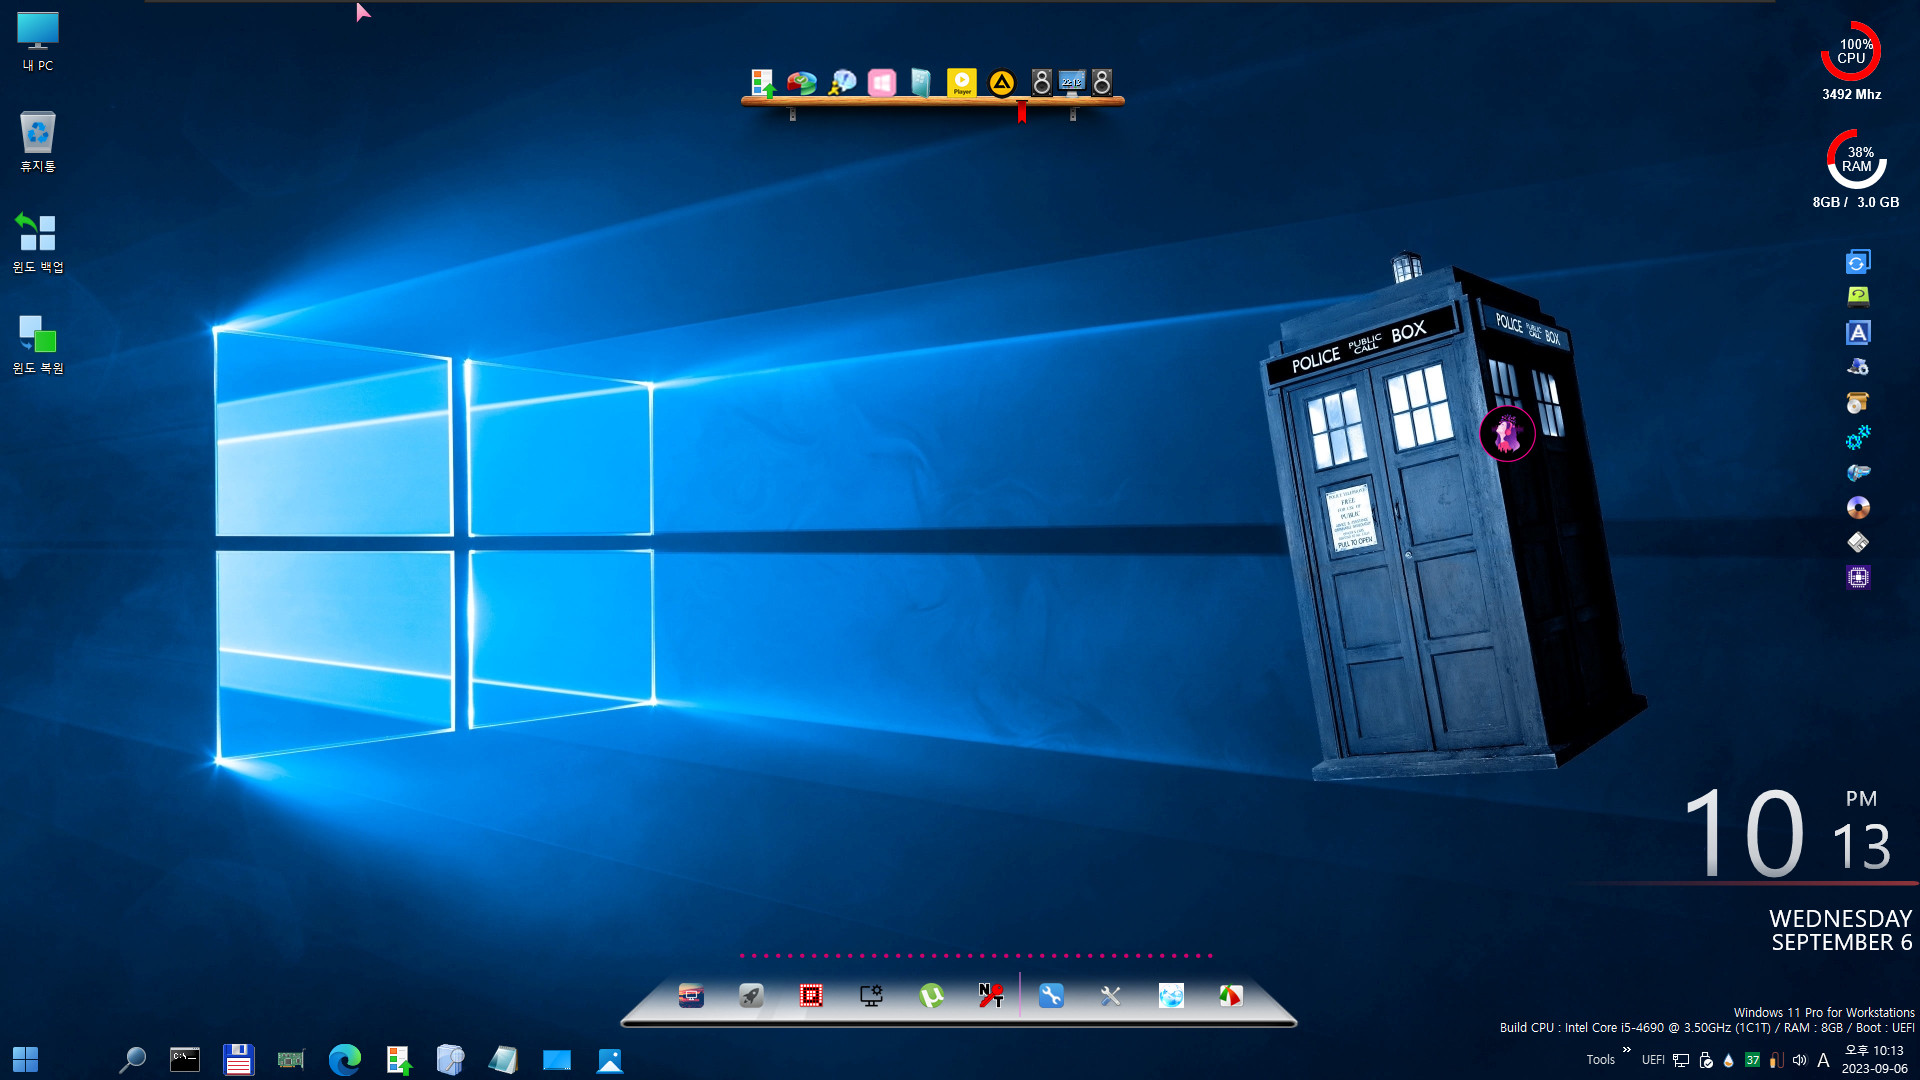This screenshot has width=1920, height=1080.
Task: Click the diamond eraser icon in right sidebar
Action: (x=1858, y=542)
